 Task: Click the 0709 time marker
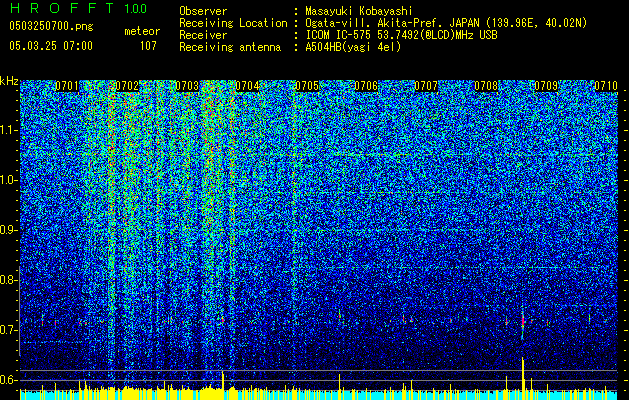(546, 86)
